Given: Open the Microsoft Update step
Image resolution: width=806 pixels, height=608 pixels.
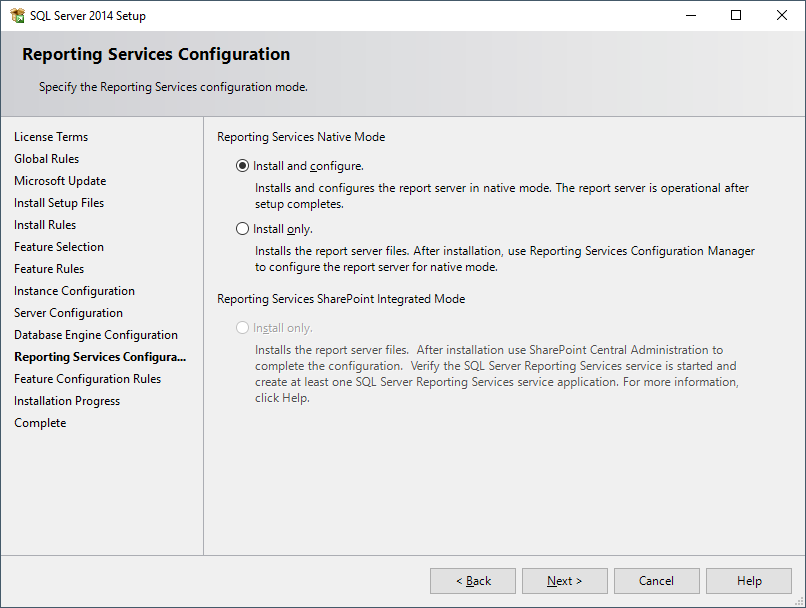Looking at the screenshot, I should (60, 181).
